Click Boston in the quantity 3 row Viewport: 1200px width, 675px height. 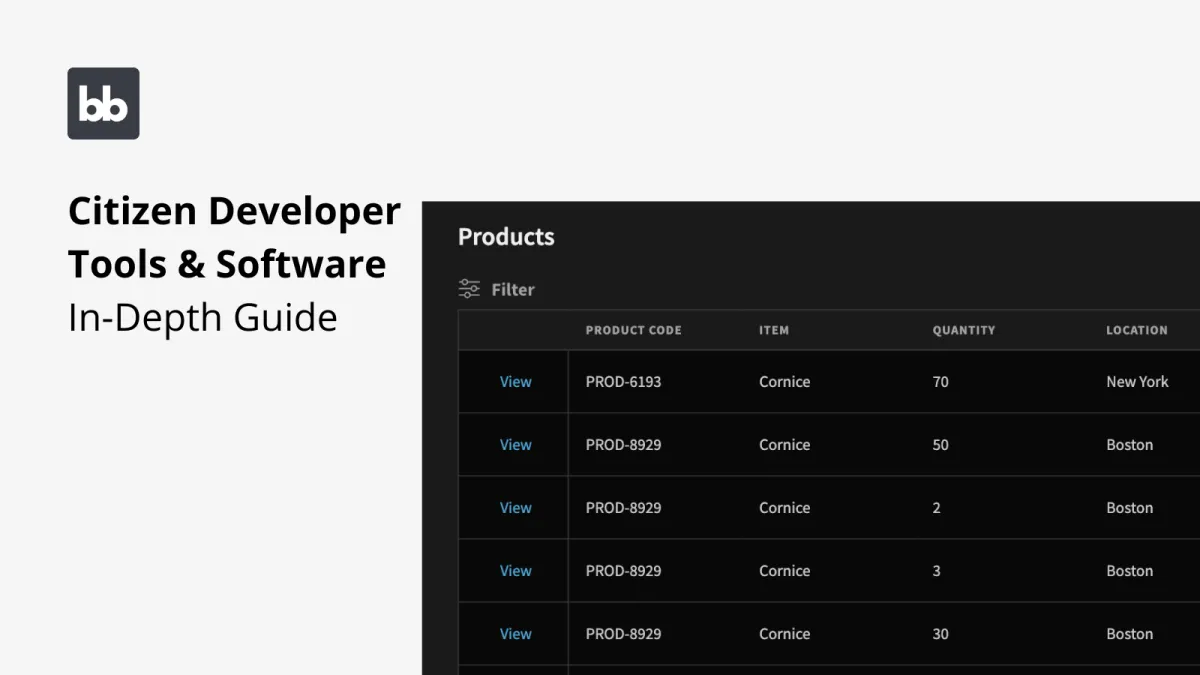coord(1129,570)
